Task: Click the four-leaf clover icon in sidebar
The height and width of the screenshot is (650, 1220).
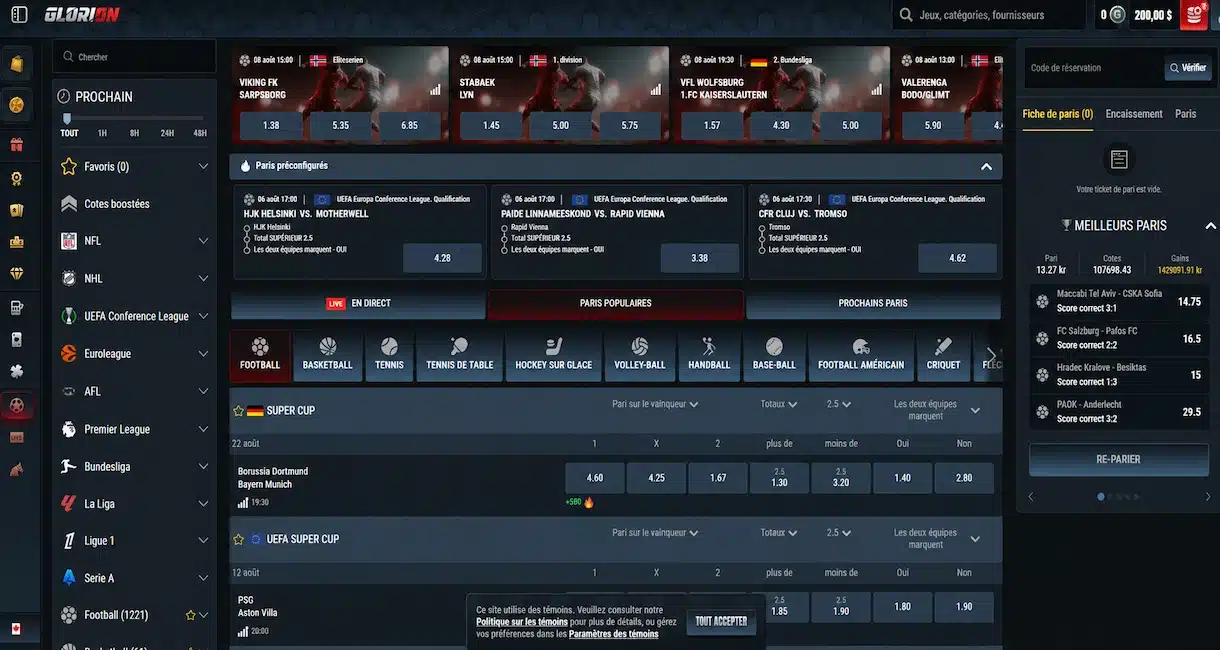Action: pos(16,372)
